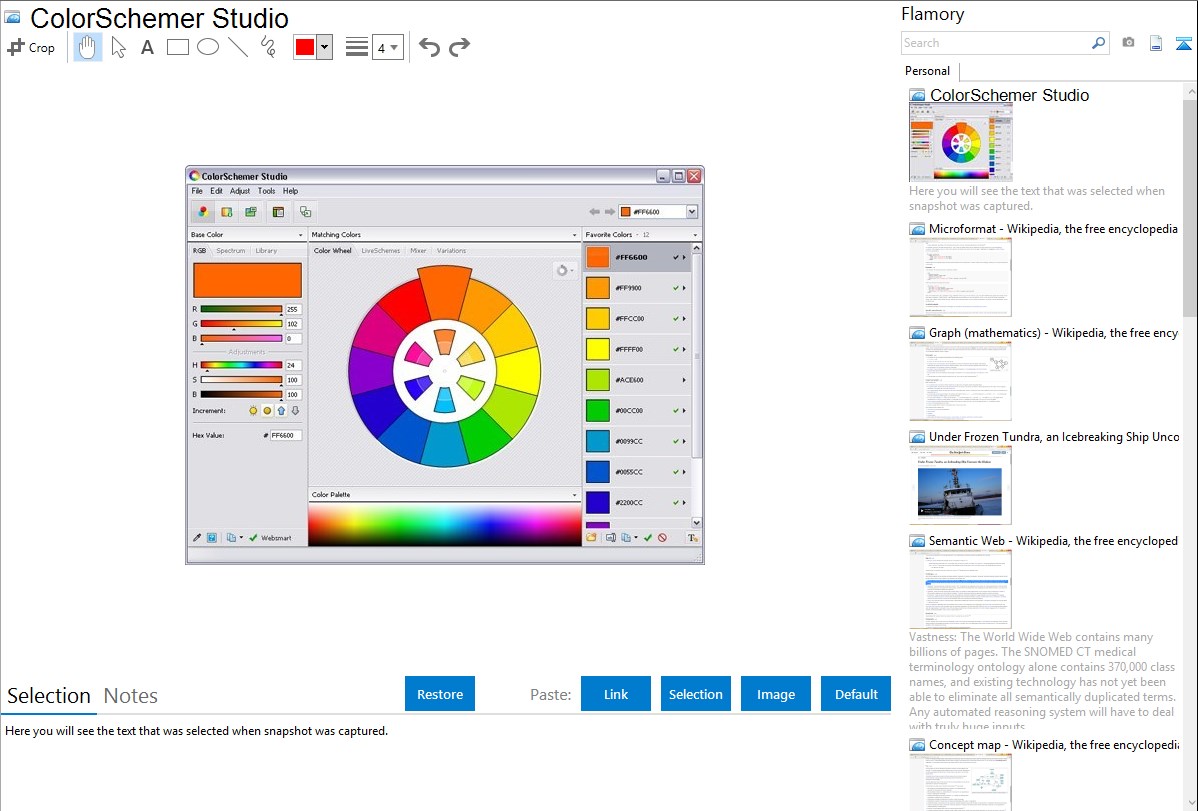Pick the ellipse drawing tool

pos(208,47)
